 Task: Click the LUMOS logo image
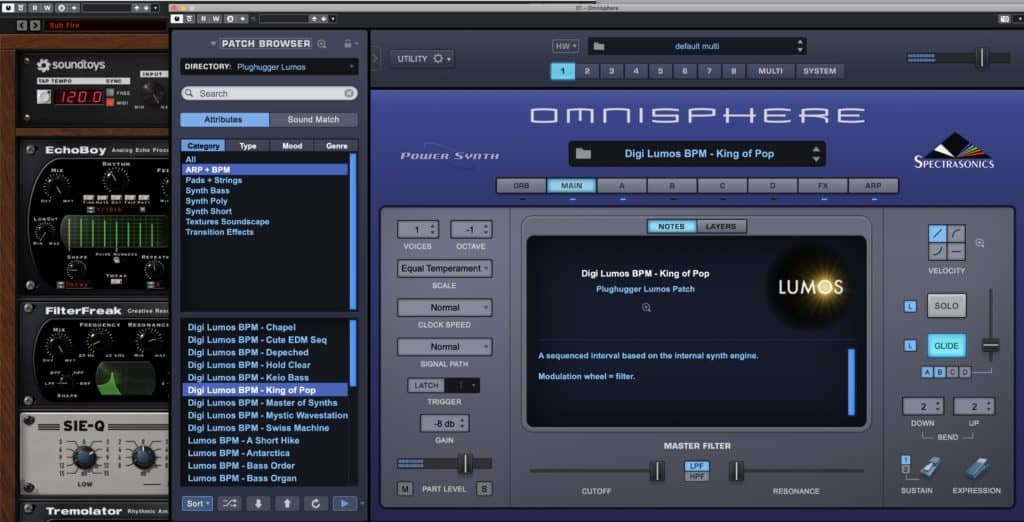810,286
